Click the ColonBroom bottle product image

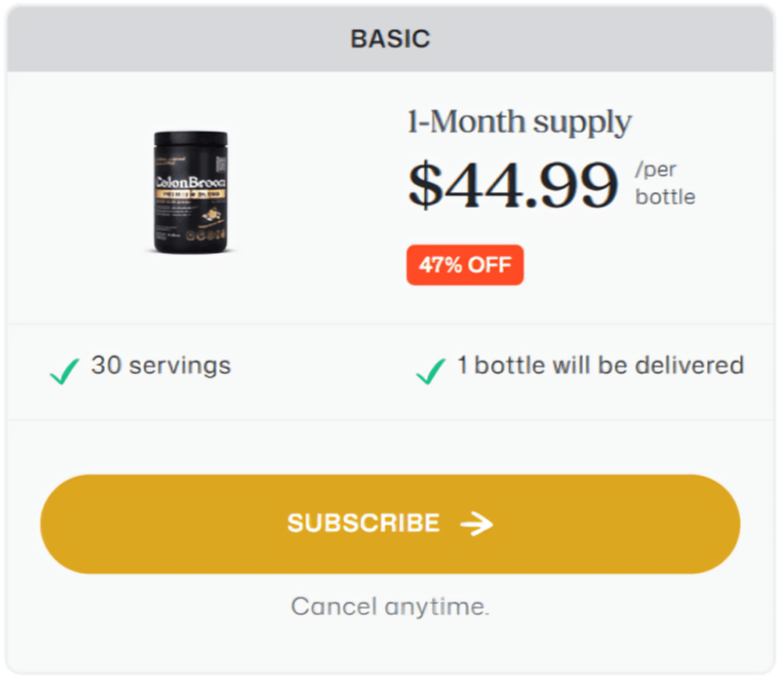coord(190,191)
